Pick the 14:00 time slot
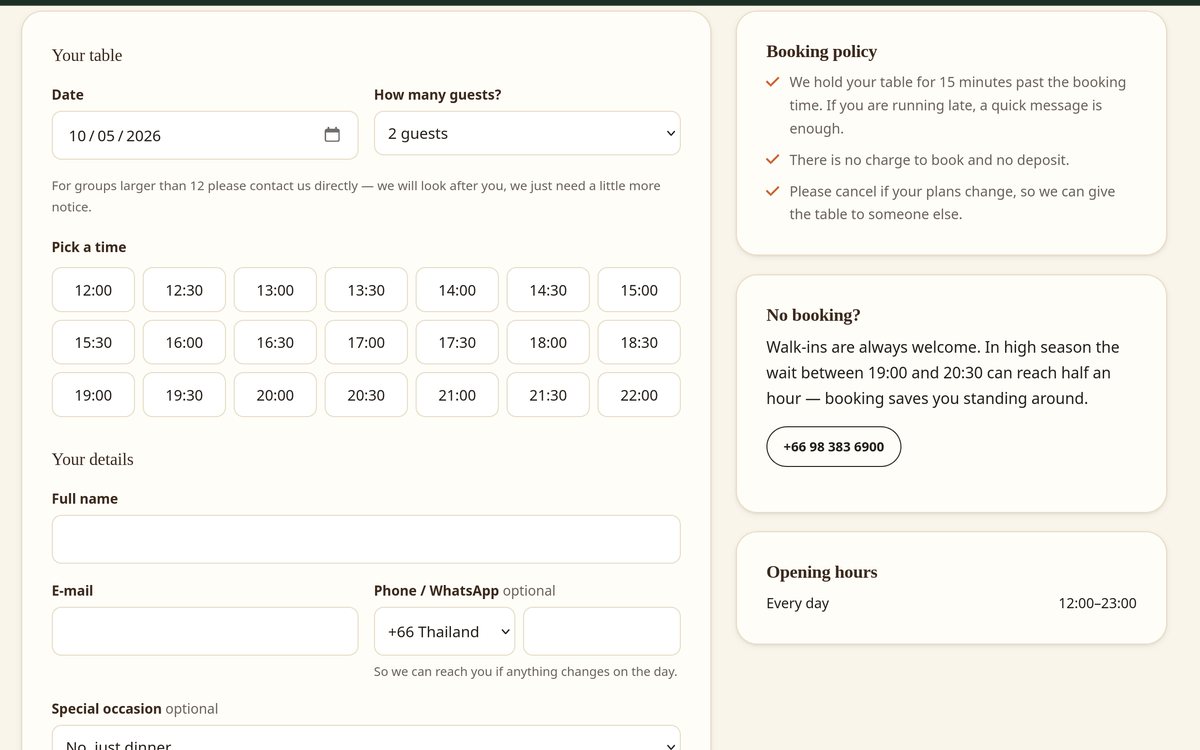Image resolution: width=1200 pixels, height=750 pixels. pos(457,290)
